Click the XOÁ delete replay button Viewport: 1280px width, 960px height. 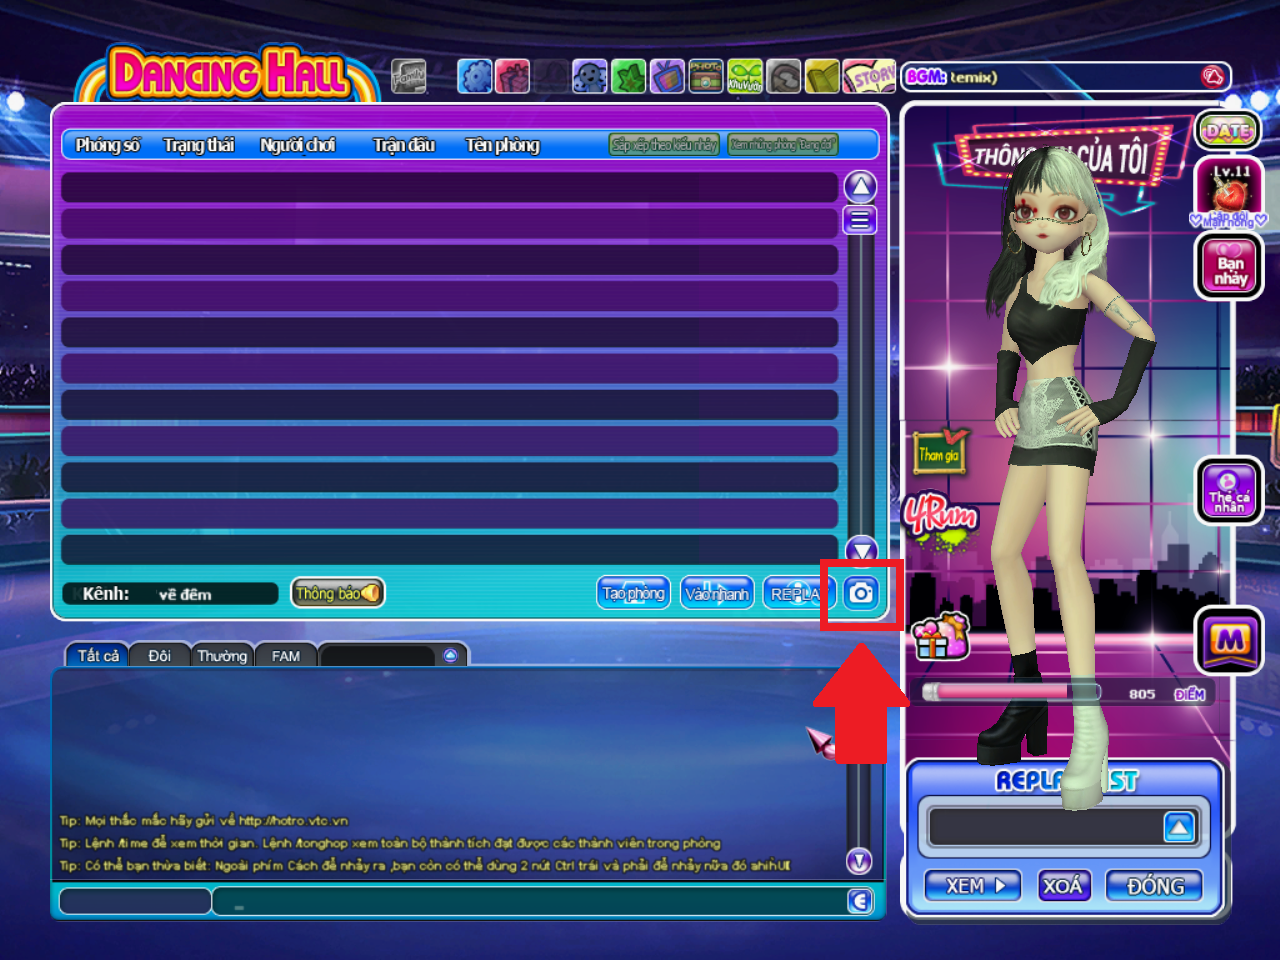point(1062,886)
